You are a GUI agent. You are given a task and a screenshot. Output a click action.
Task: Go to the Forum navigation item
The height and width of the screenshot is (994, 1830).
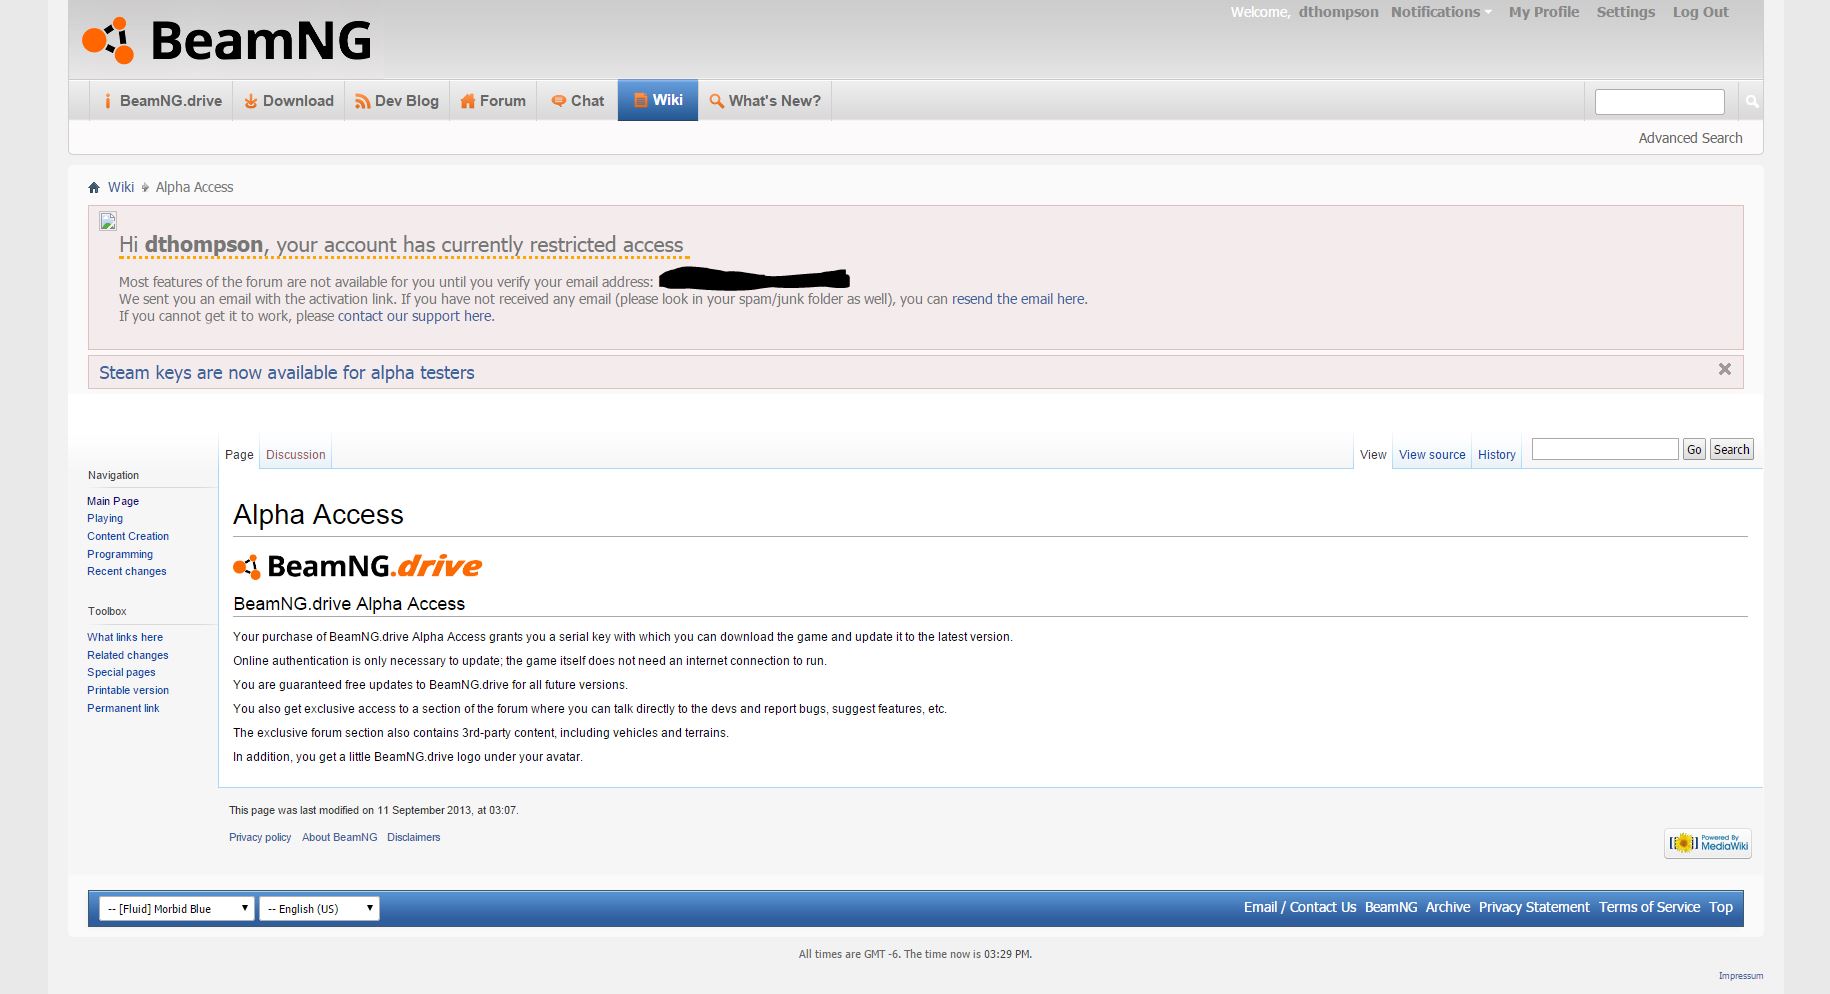point(493,101)
